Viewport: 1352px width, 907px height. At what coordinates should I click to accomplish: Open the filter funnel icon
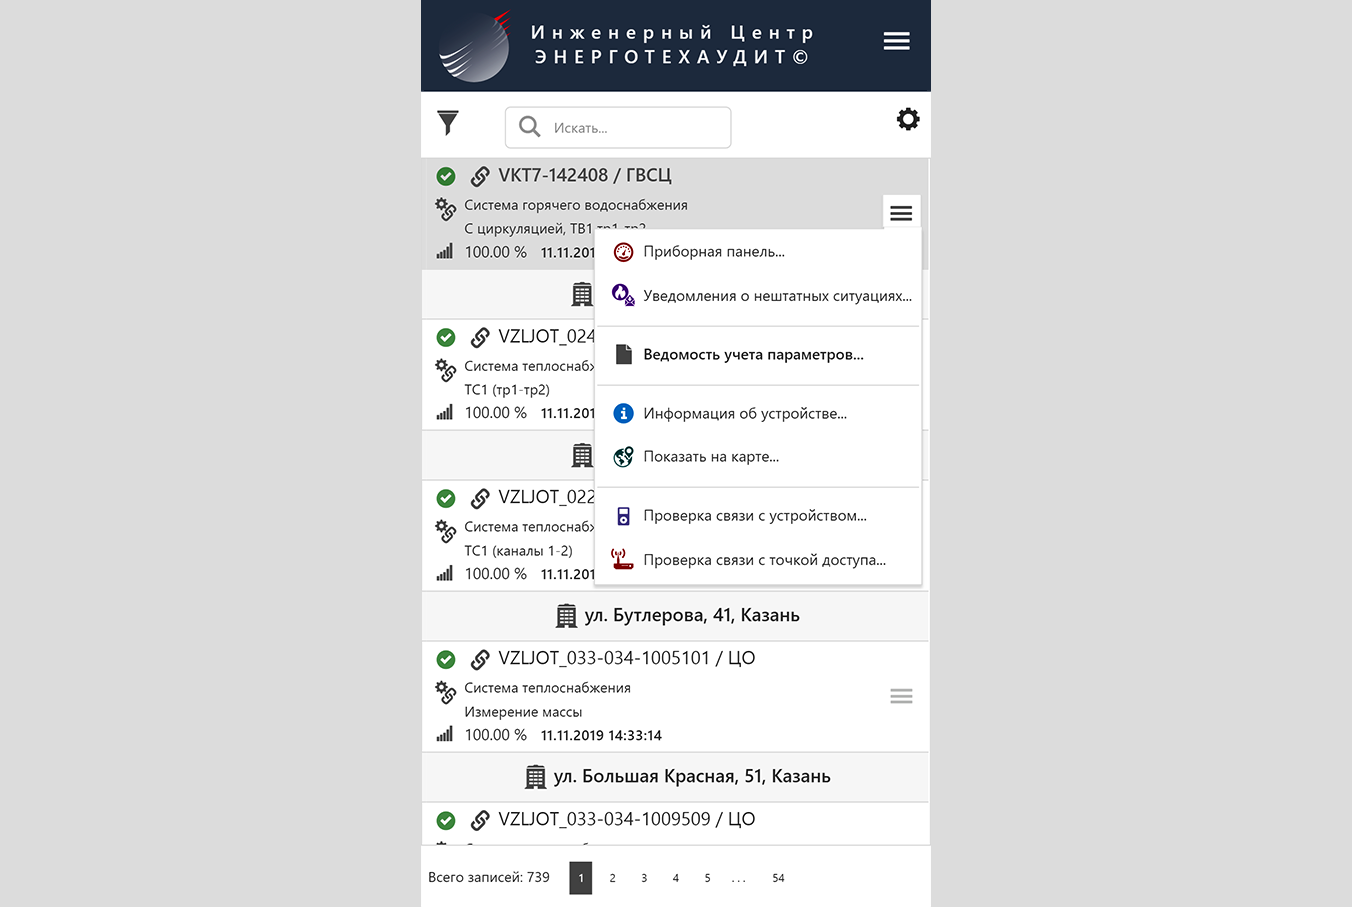pos(448,123)
